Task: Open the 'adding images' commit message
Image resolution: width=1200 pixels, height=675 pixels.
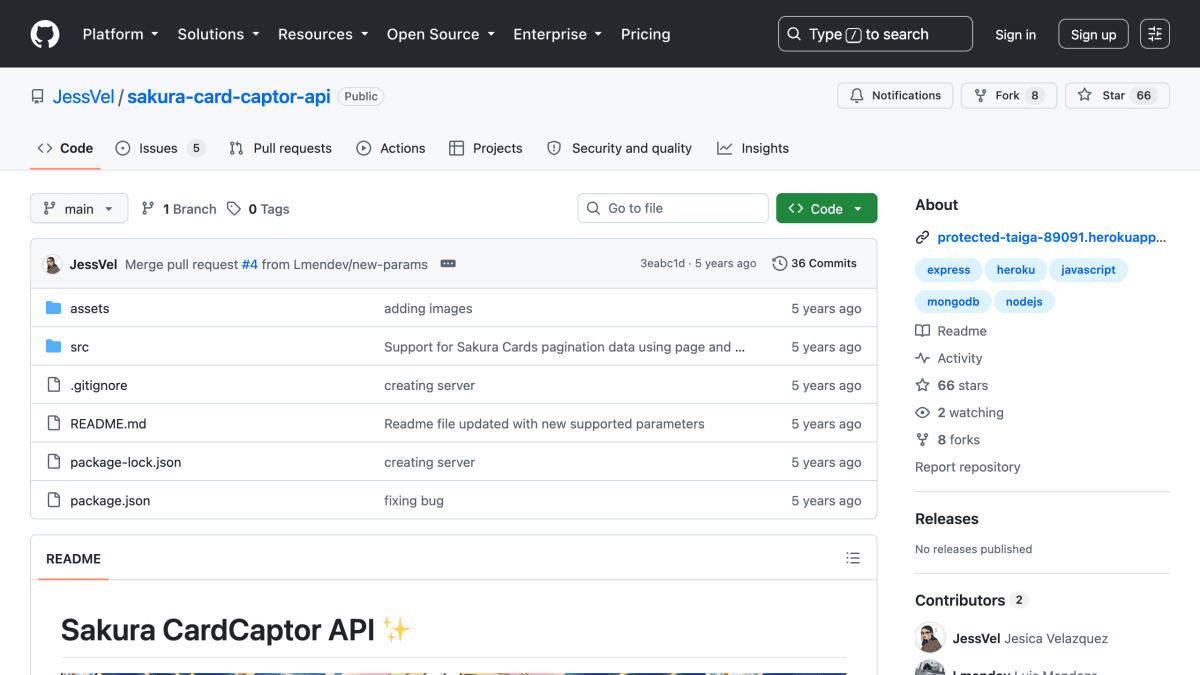Action: coord(428,309)
